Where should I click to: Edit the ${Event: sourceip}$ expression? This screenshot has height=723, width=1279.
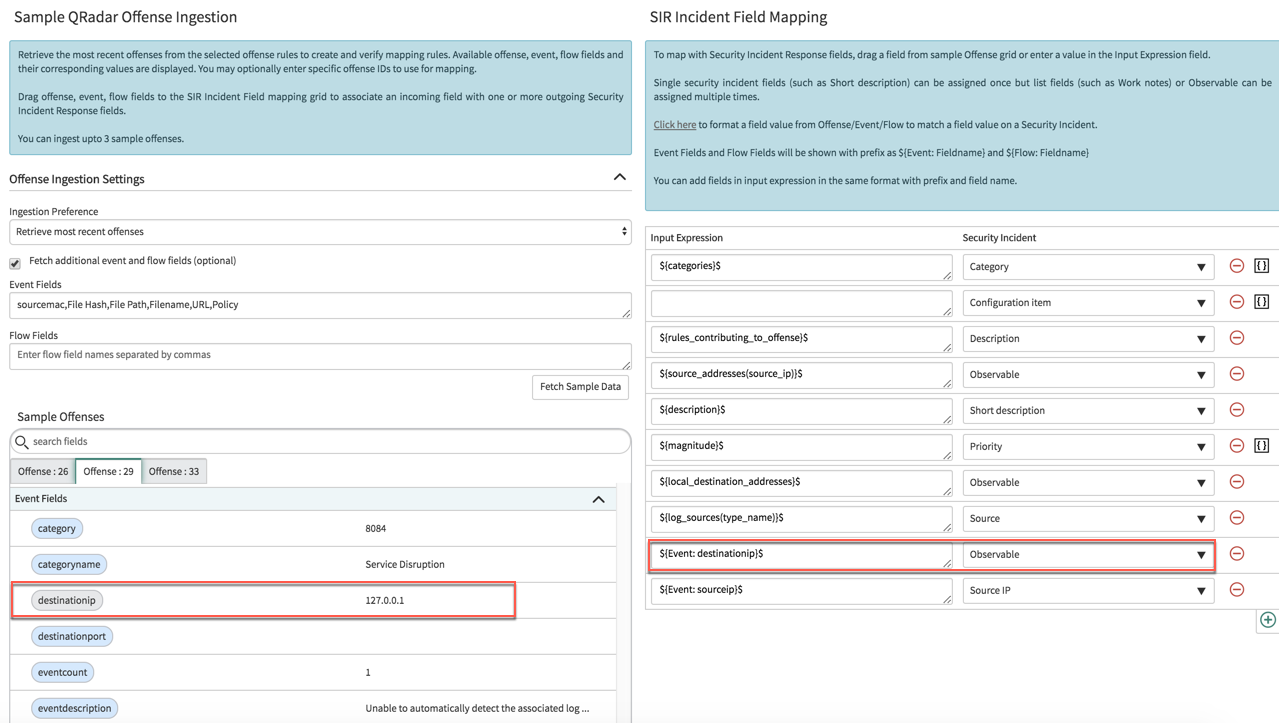coord(801,591)
